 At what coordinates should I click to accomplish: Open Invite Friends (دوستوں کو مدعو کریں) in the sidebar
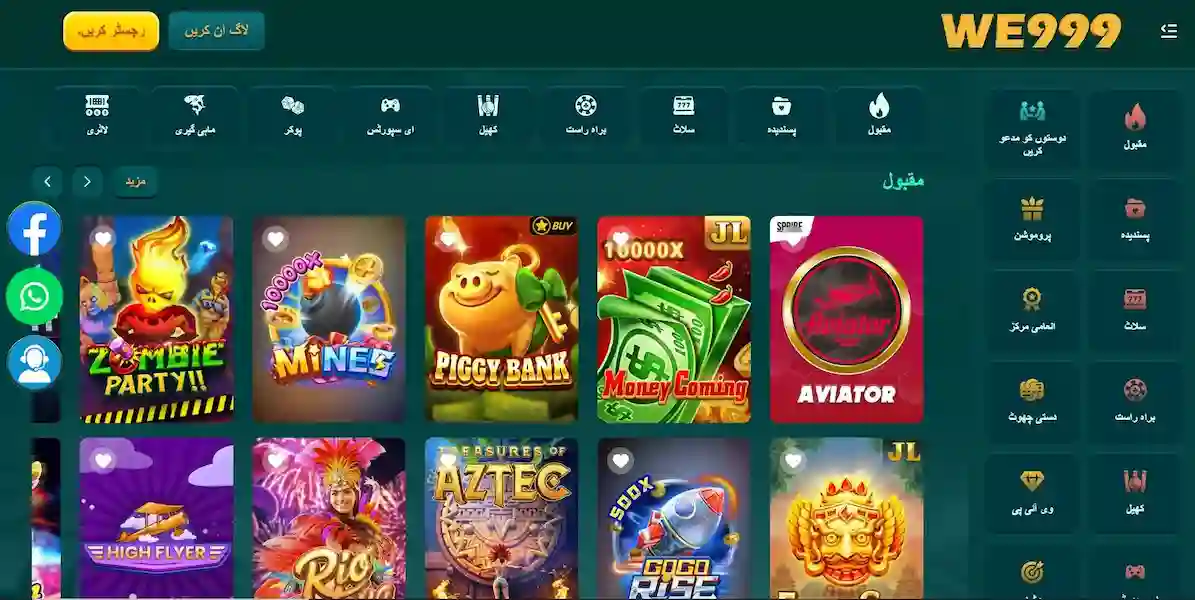coord(1033,127)
